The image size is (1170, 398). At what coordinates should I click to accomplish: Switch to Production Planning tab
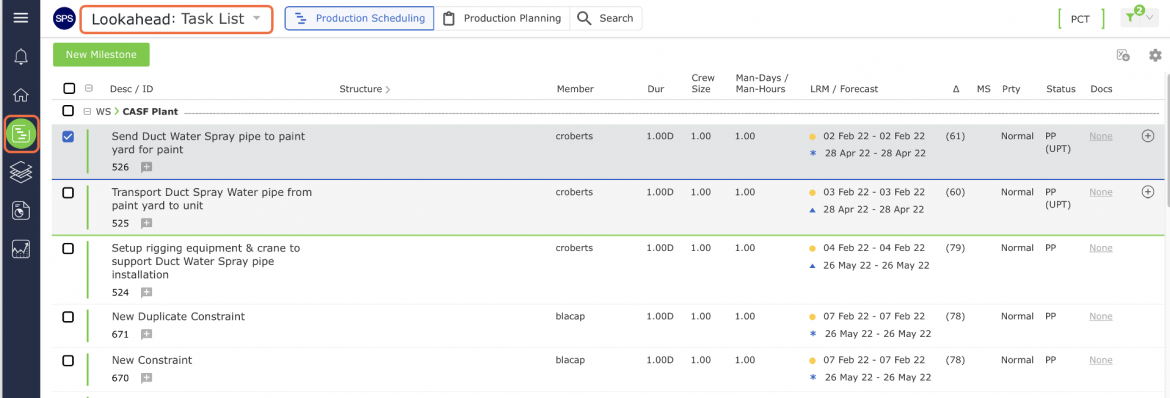coord(502,19)
